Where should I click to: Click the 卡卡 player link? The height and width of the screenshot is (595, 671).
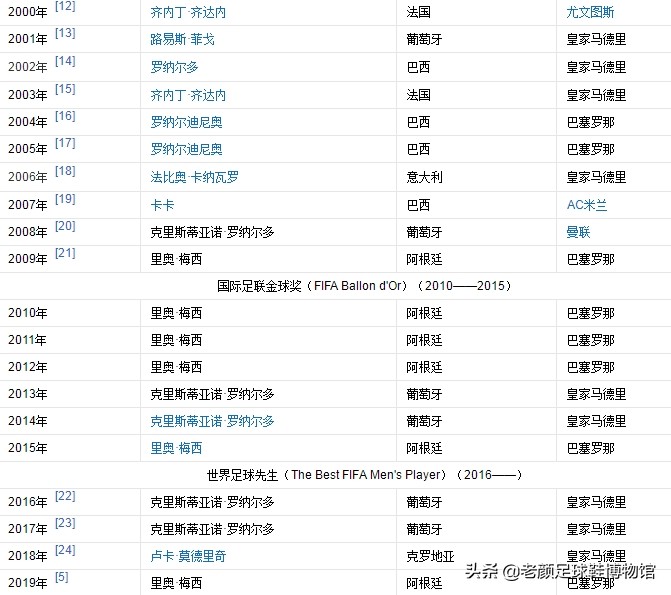(x=162, y=205)
